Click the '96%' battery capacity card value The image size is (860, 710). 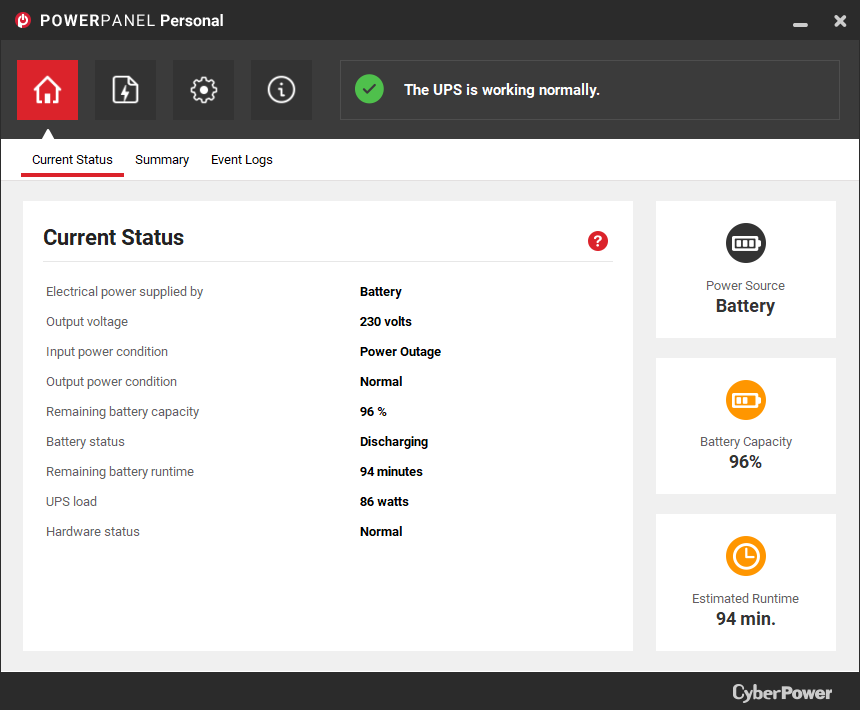(x=745, y=462)
